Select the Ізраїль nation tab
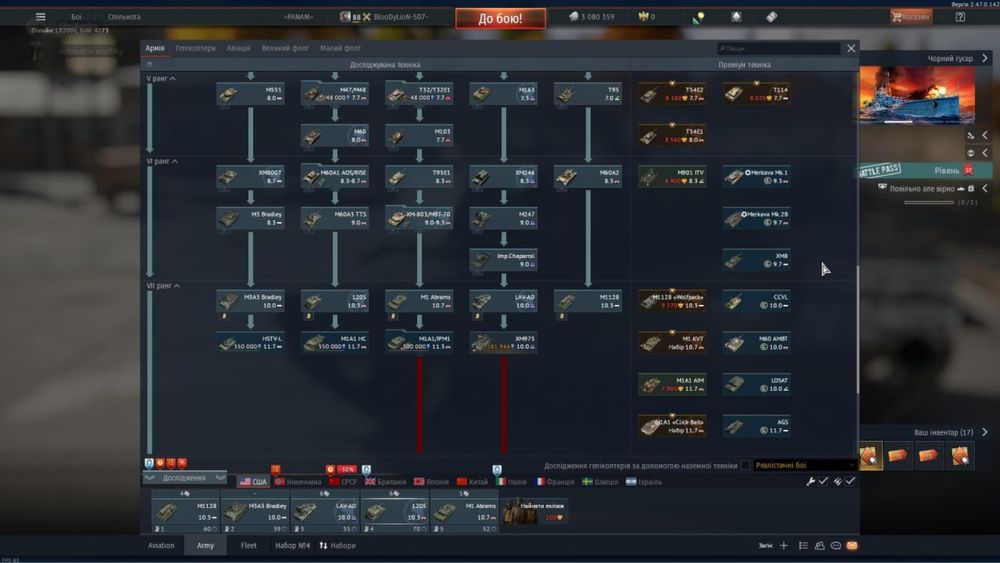The width and height of the screenshot is (1000, 563). 643,482
